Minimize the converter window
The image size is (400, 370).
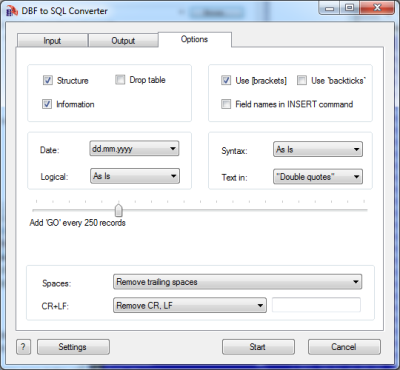pyautogui.click(x=329, y=8)
